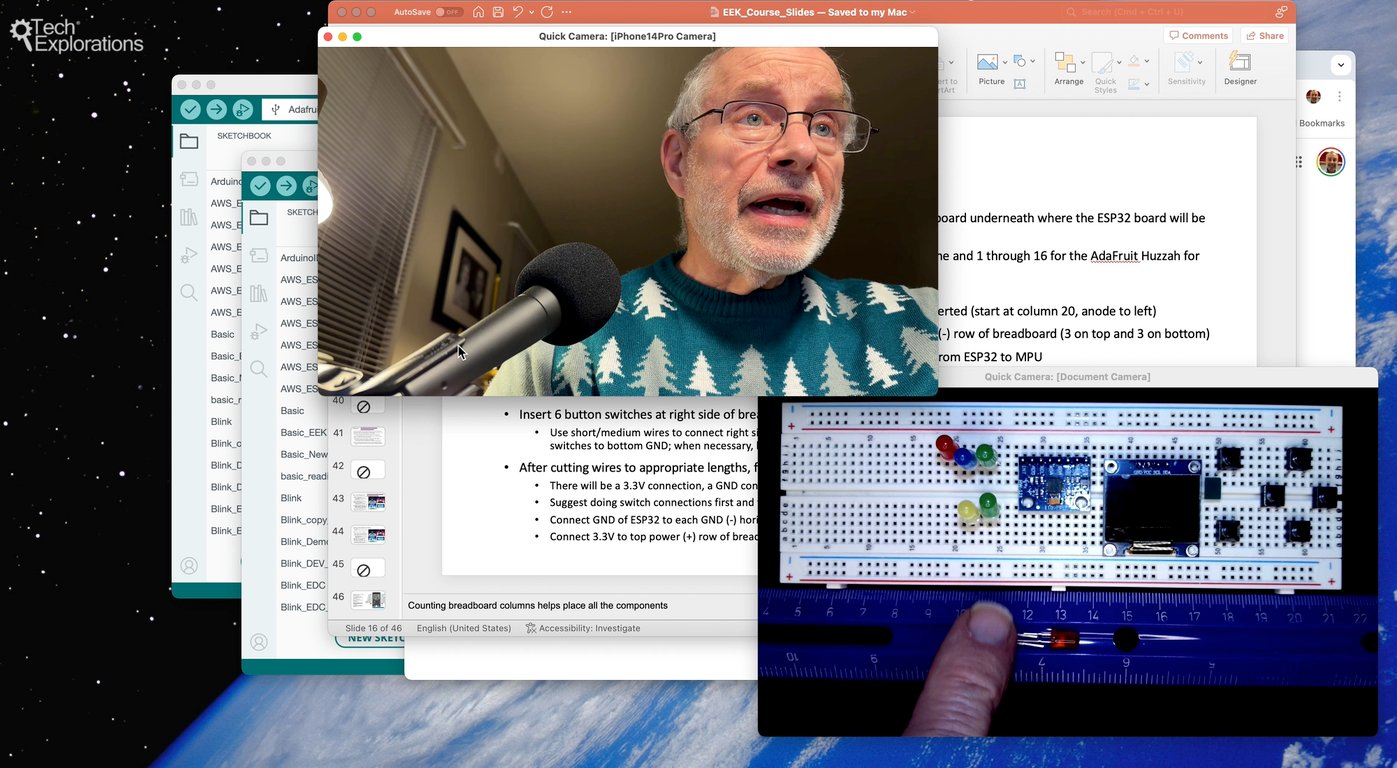
Task: Click account icon in front Arduino sidebar
Action: point(259,642)
